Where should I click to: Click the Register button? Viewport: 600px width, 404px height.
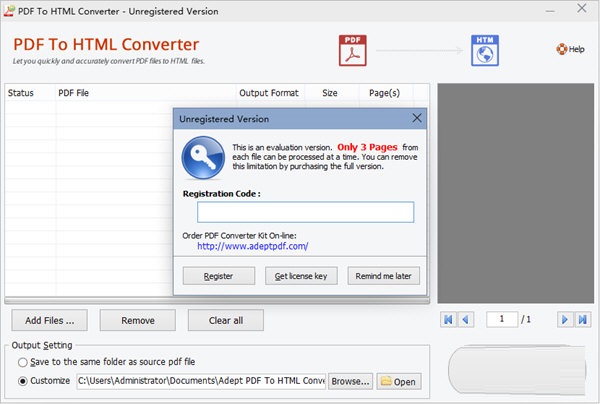click(218, 276)
